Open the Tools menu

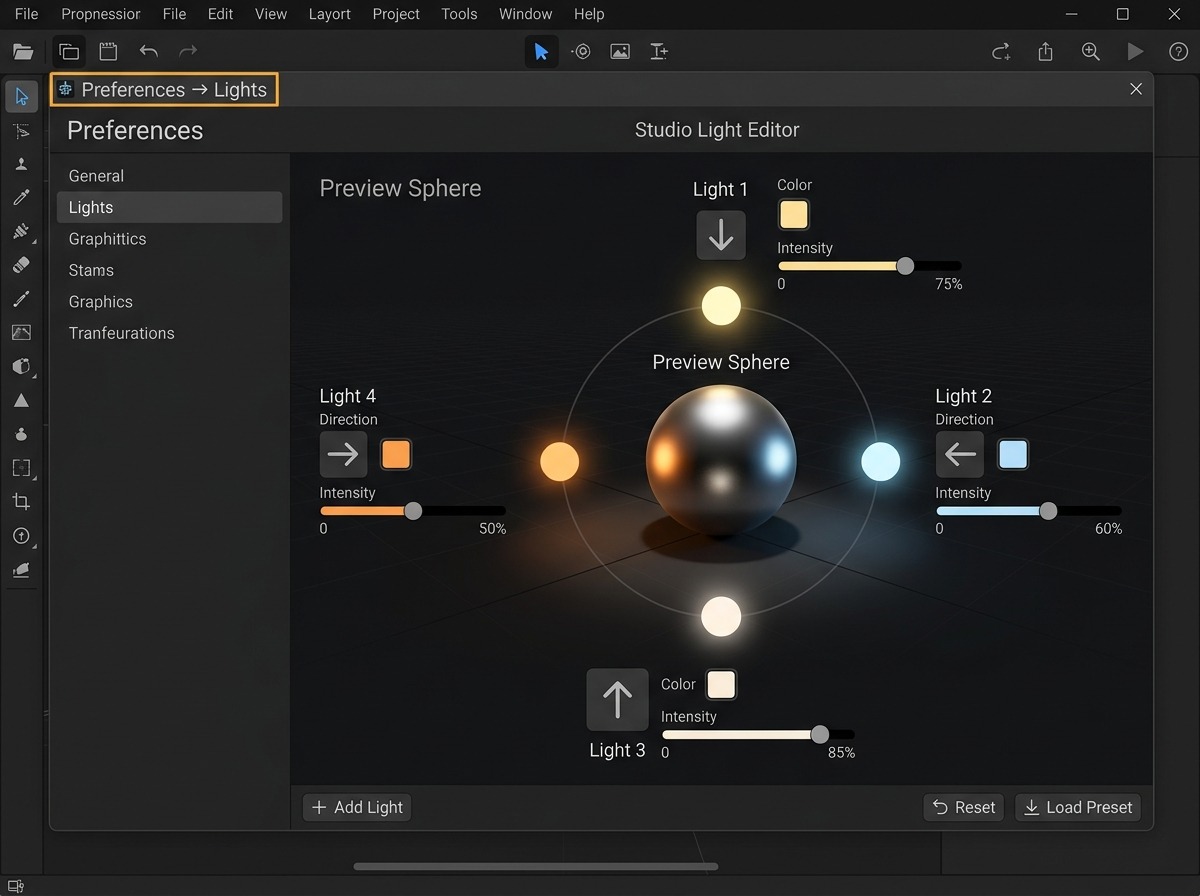click(459, 14)
